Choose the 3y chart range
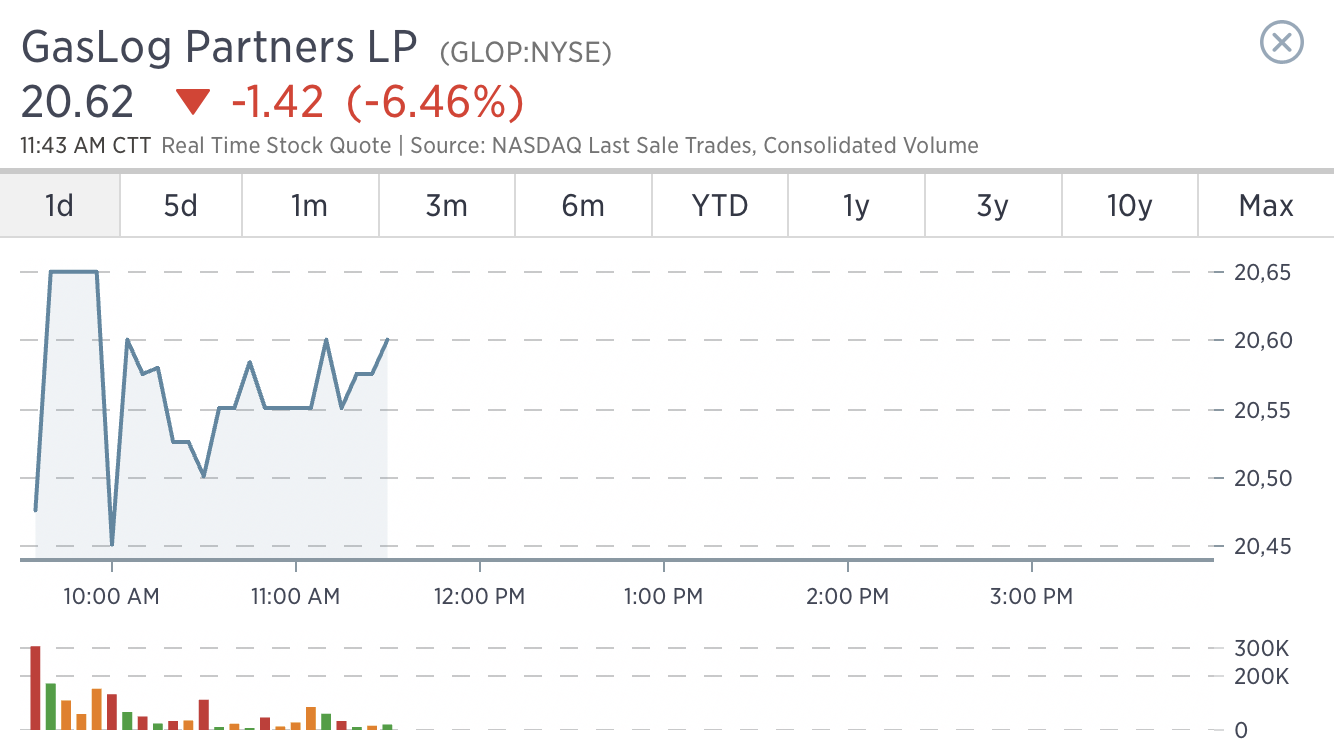This screenshot has height=750, width=1334. pyautogui.click(x=993, y=206)
